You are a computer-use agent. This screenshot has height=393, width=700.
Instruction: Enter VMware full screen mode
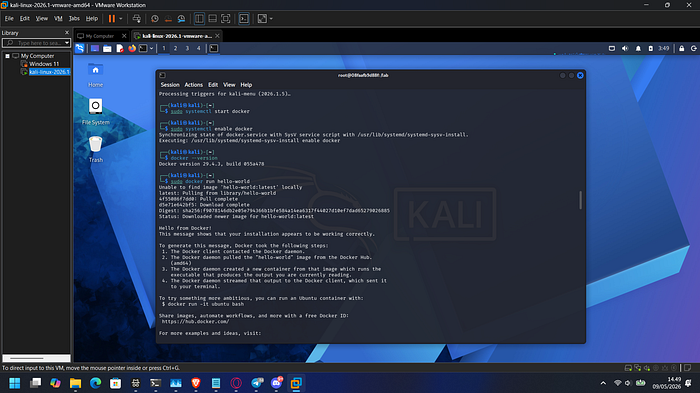point(226,19)
